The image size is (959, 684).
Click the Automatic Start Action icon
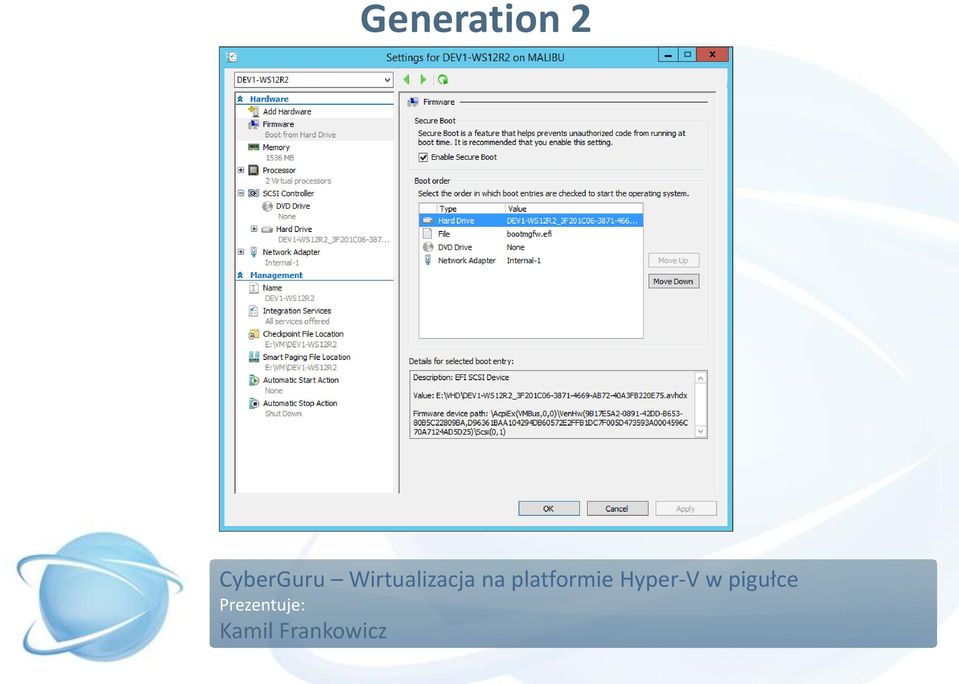(254, 380)
